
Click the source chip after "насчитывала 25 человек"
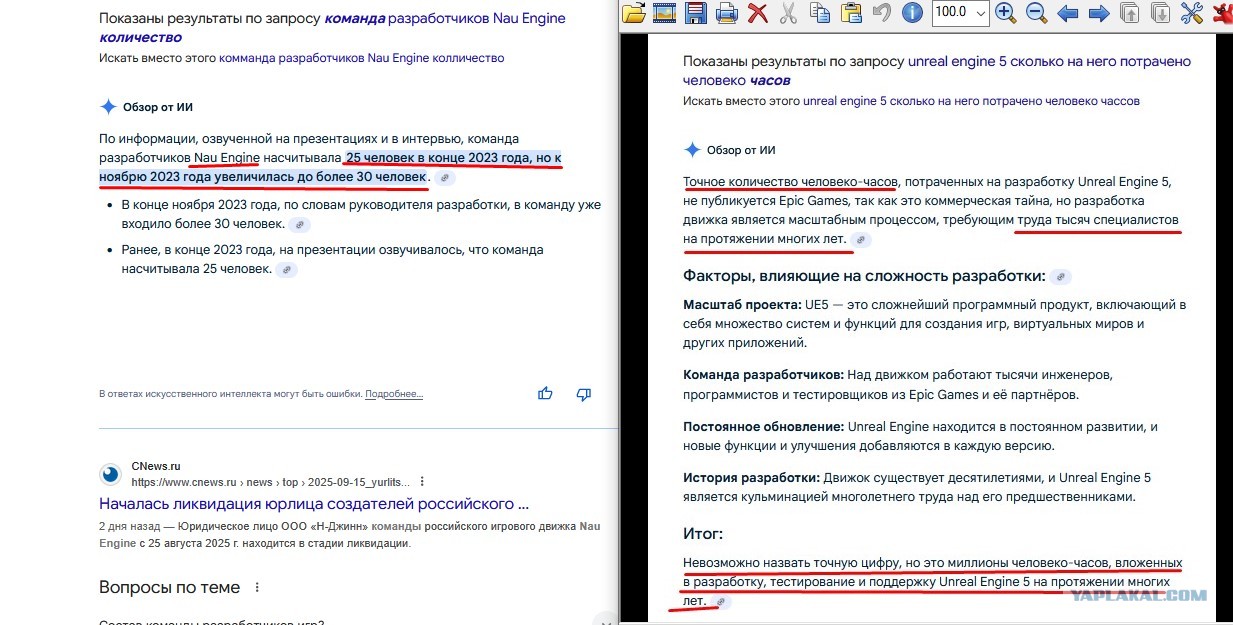(x=287, y=270)
